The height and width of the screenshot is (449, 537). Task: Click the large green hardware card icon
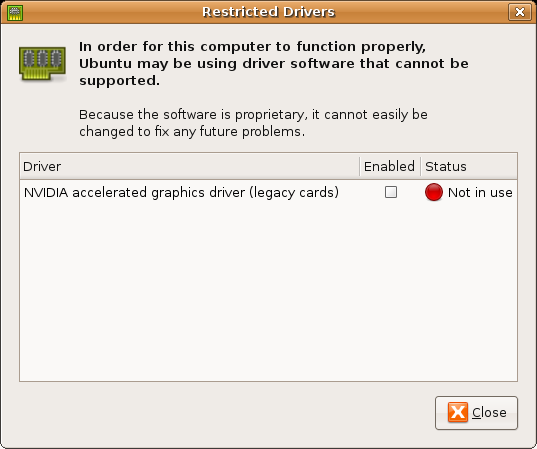[42, 64]
